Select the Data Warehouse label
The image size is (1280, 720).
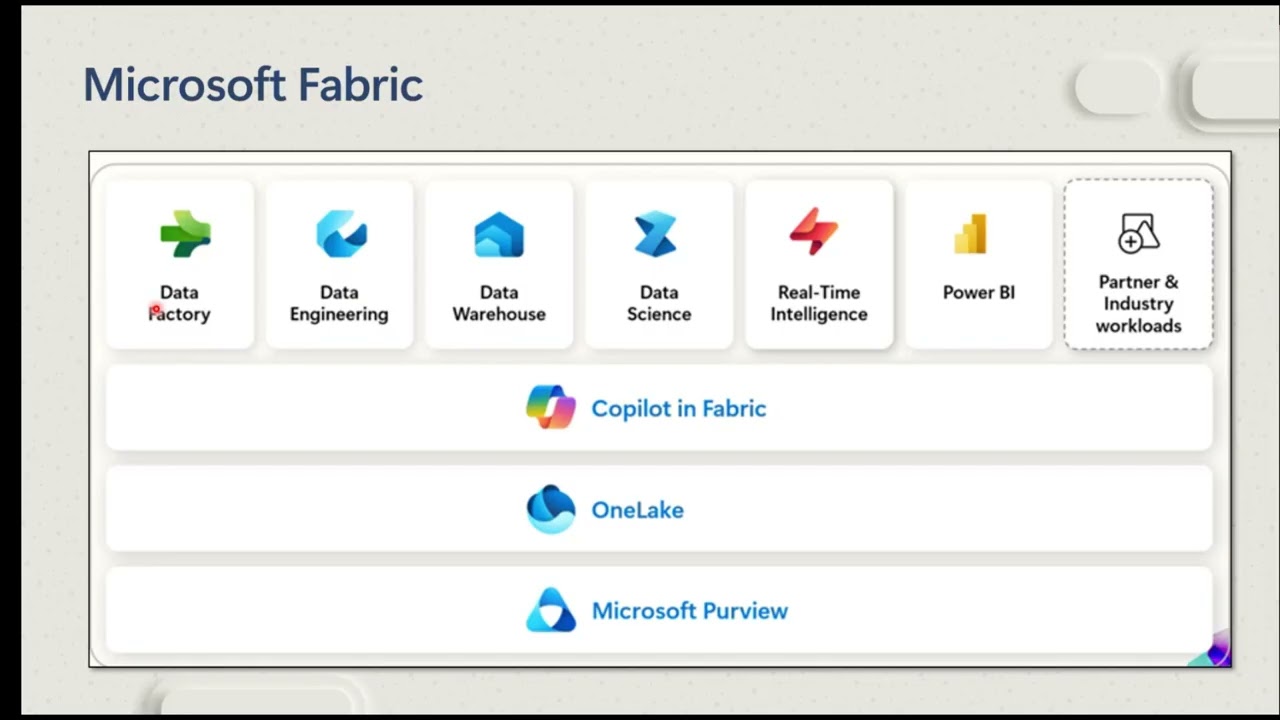pyautogui.click(x=499, y=303)
